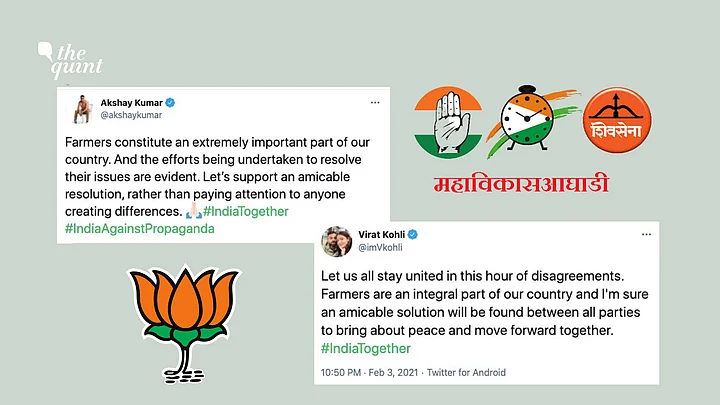Open more options on Virat Kohli's tweet
Image resolution: width=720 pixels, height=405 pixels.
[646, 234]
